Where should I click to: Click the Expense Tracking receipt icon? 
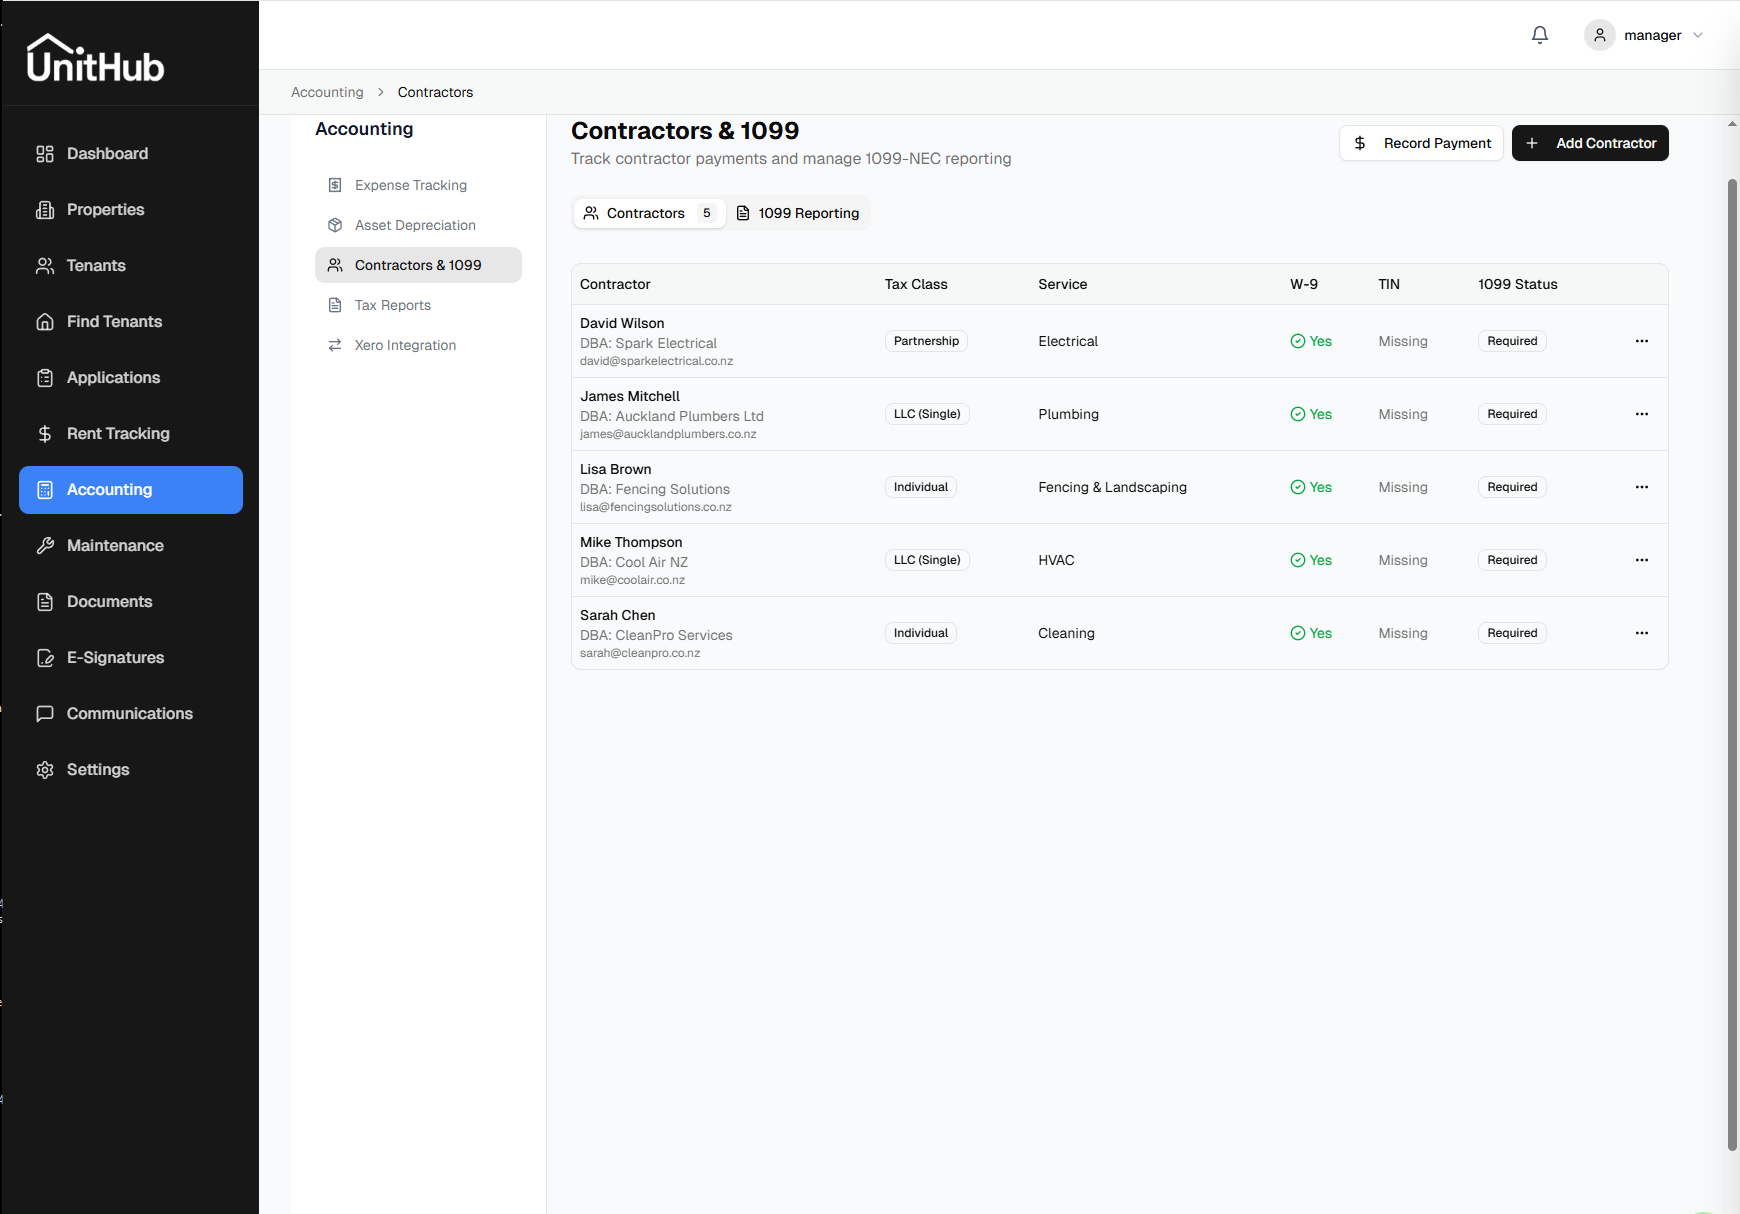335,185
